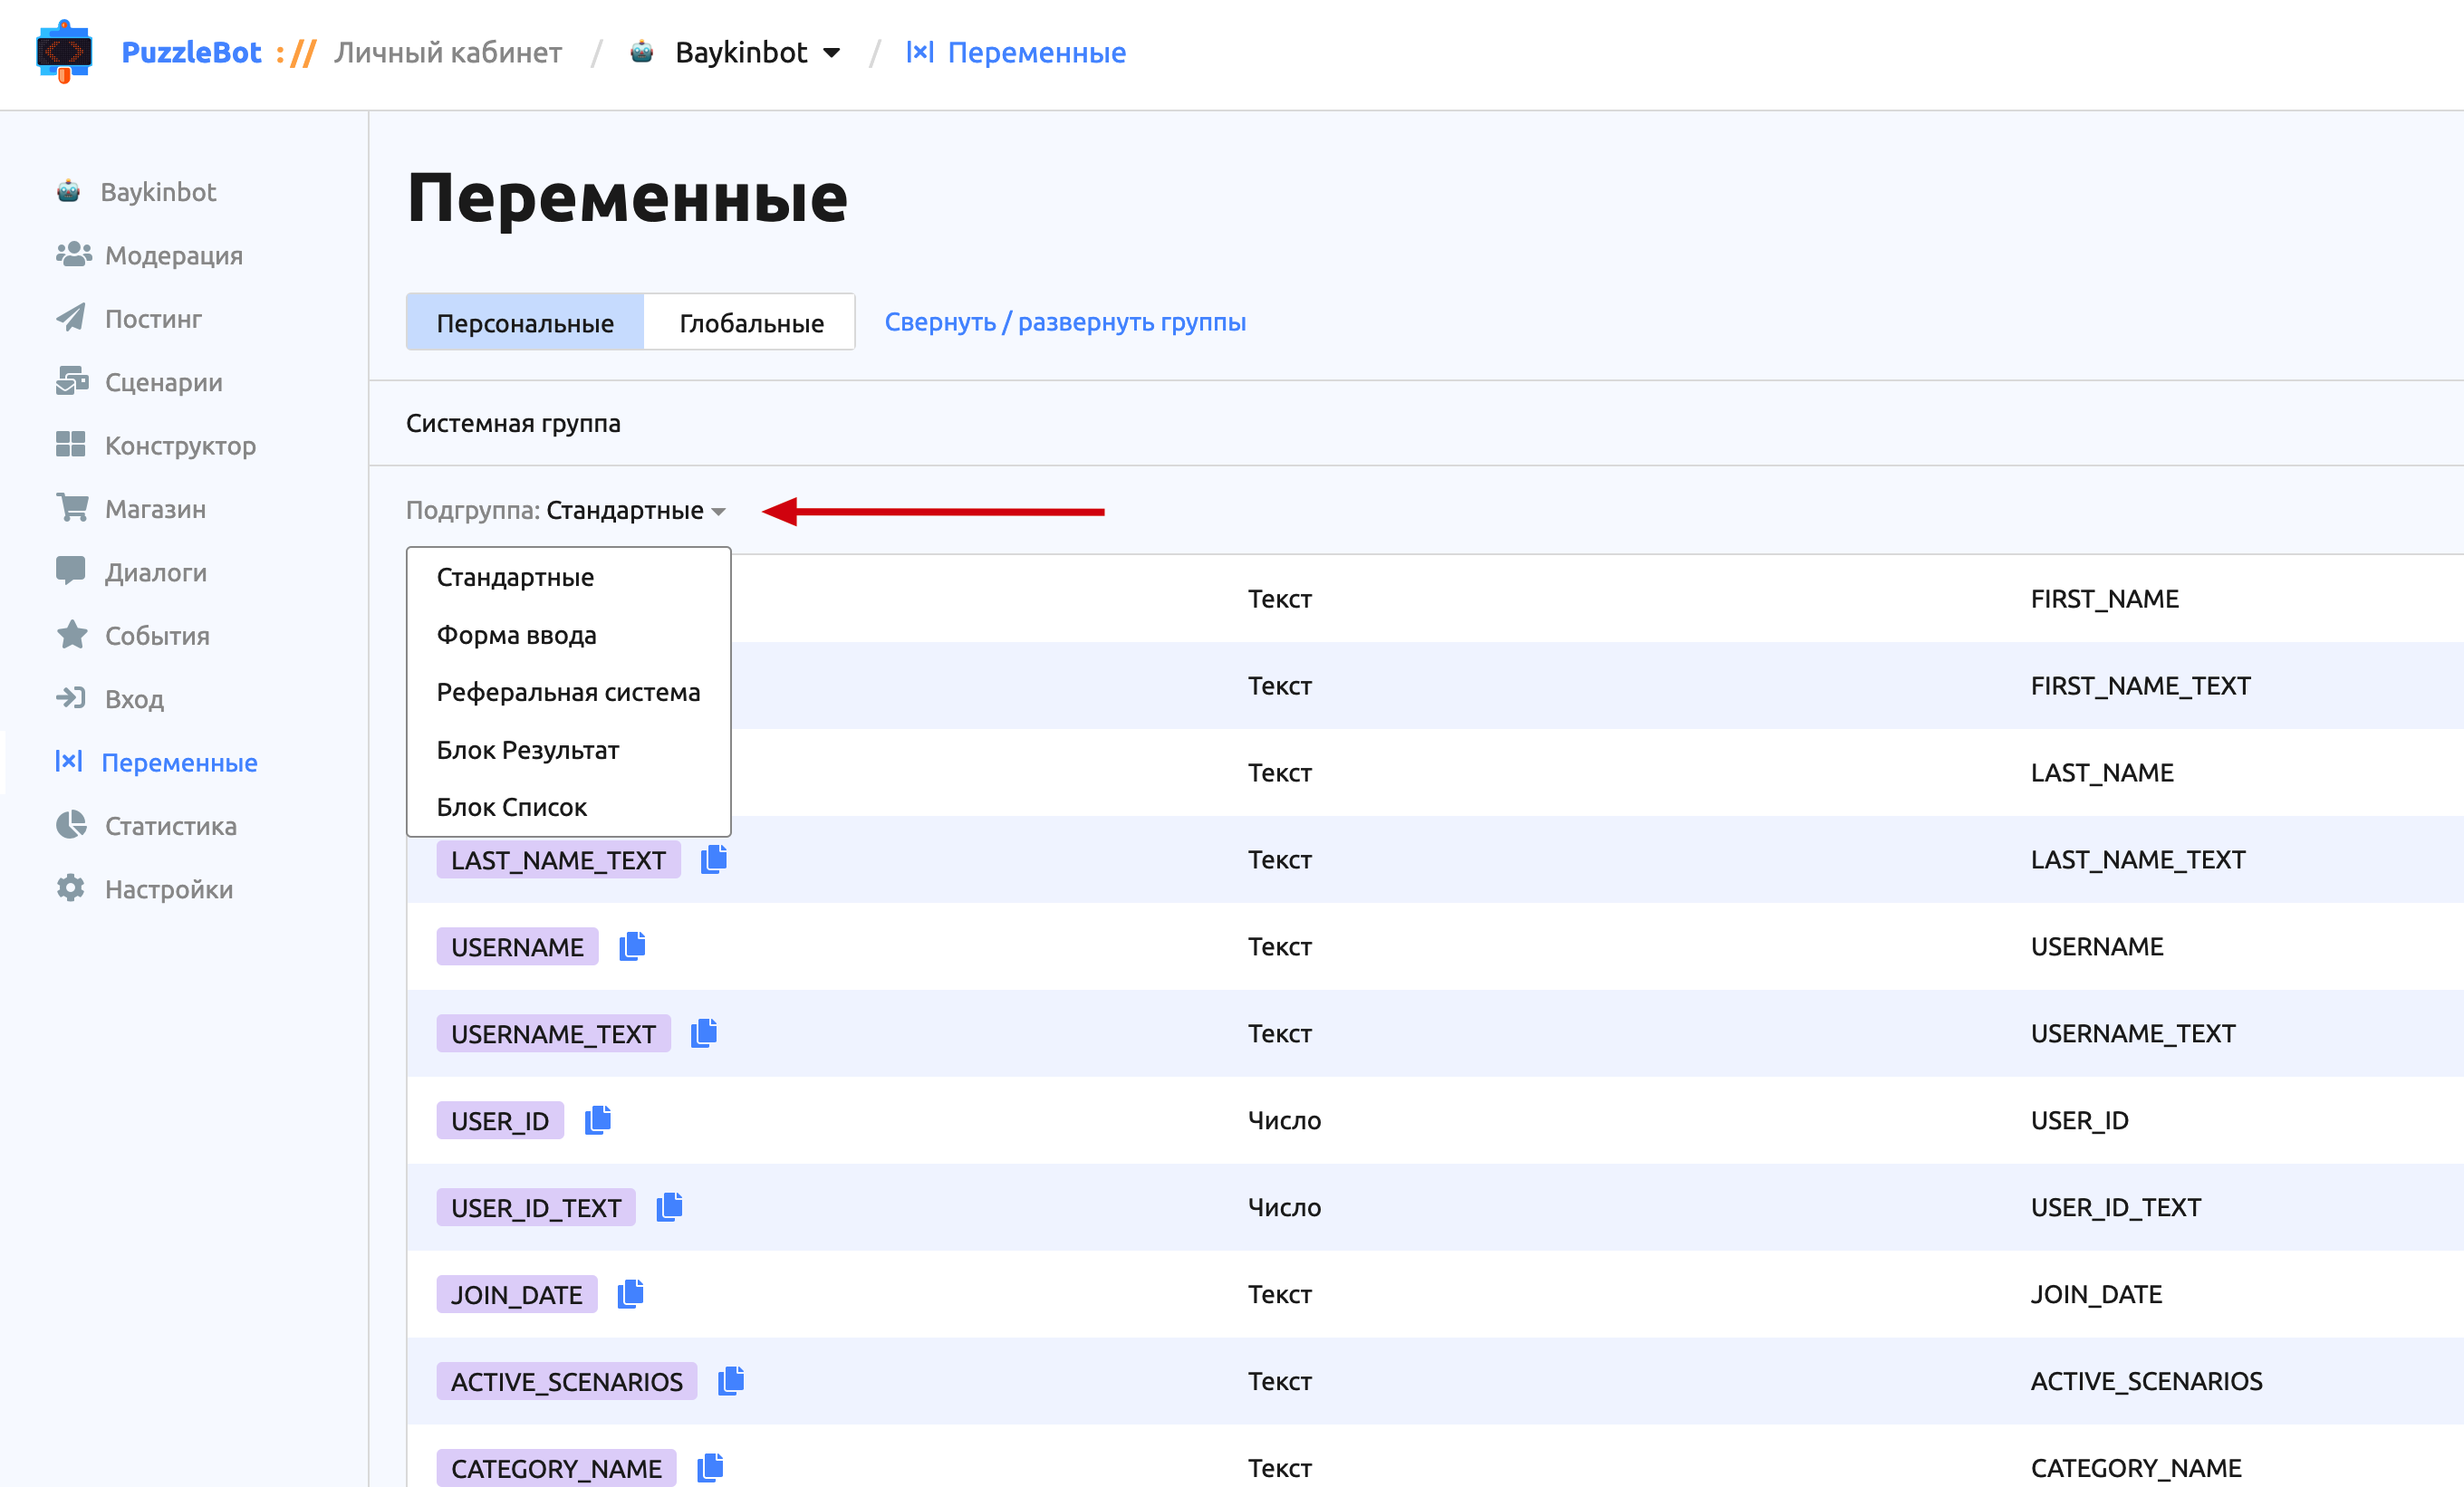Click the USERNAME variable tag

click(x=517, y=947)
